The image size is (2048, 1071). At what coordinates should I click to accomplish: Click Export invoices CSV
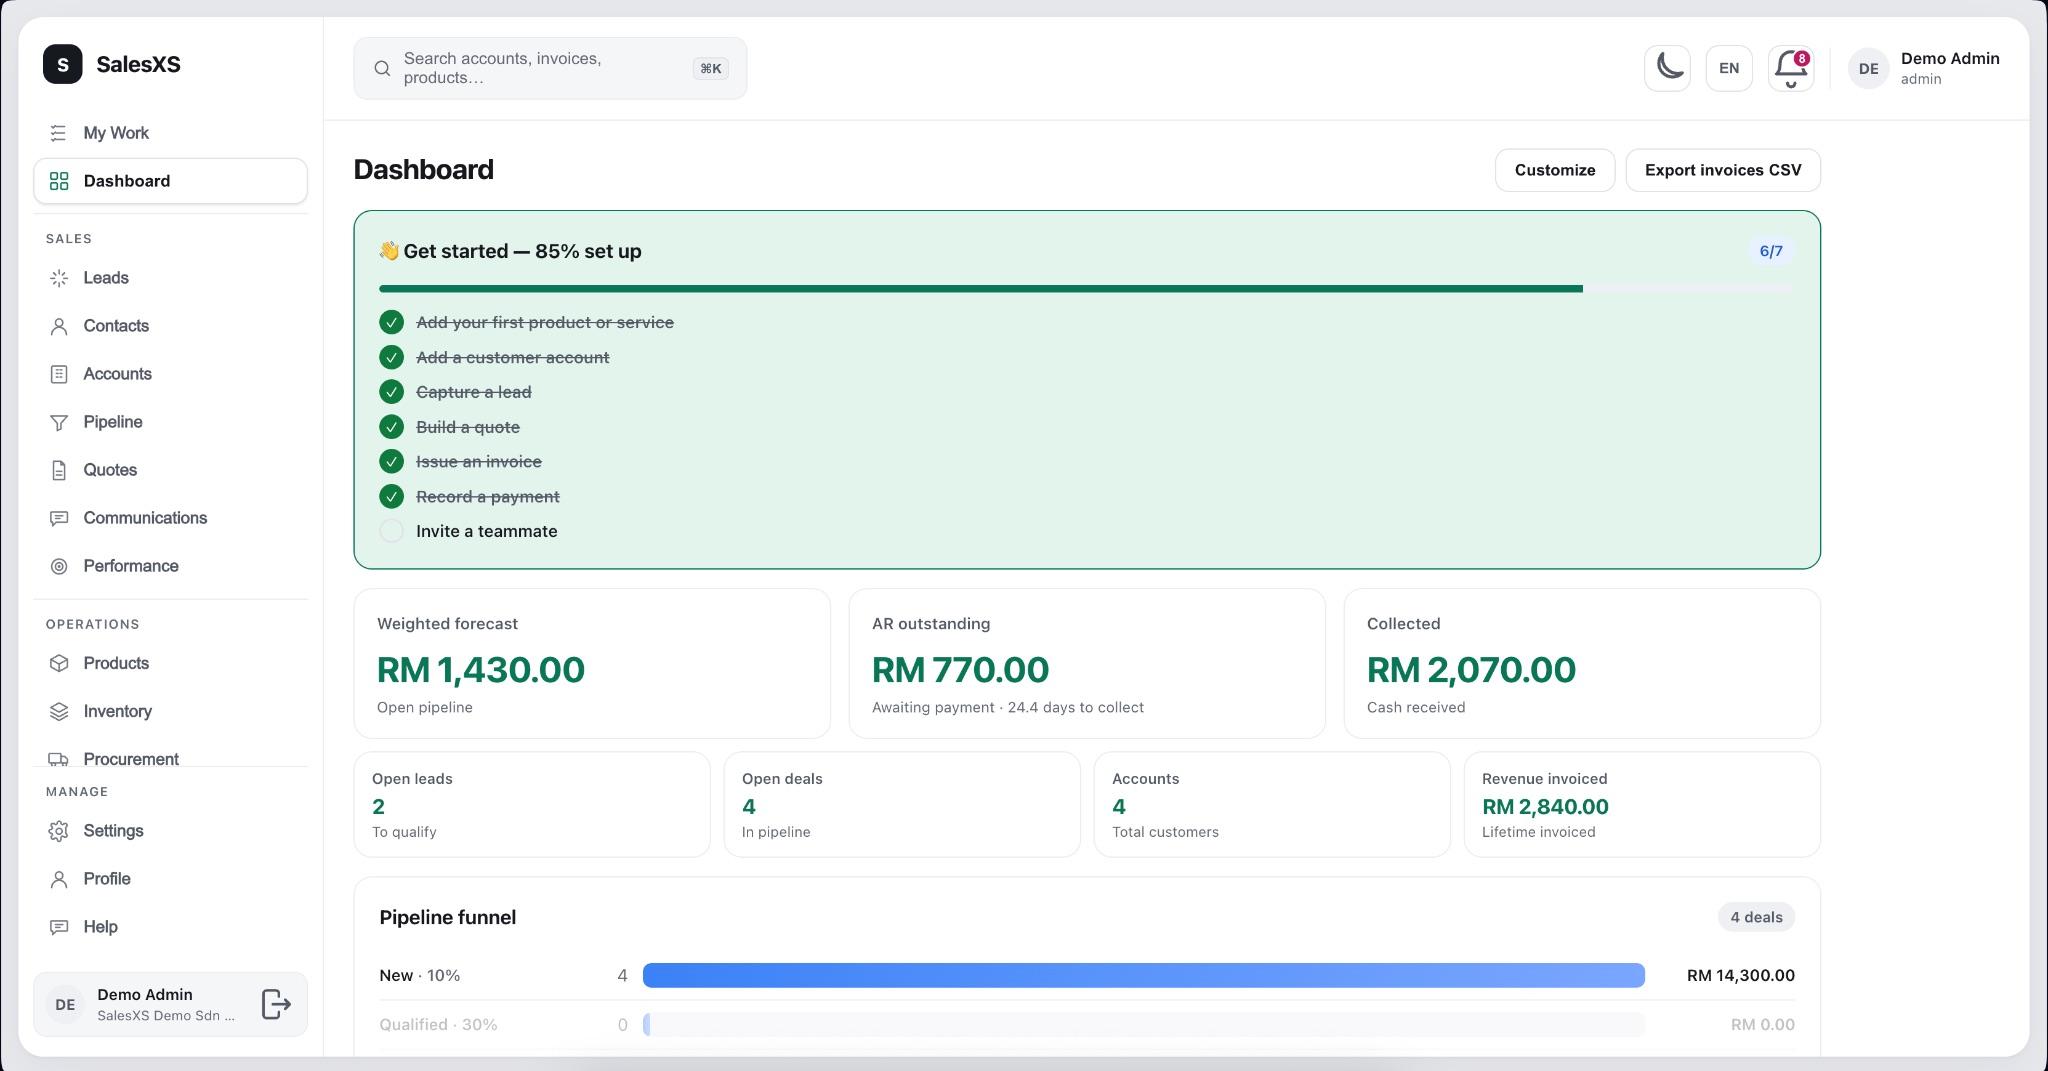pos(1723,170)
